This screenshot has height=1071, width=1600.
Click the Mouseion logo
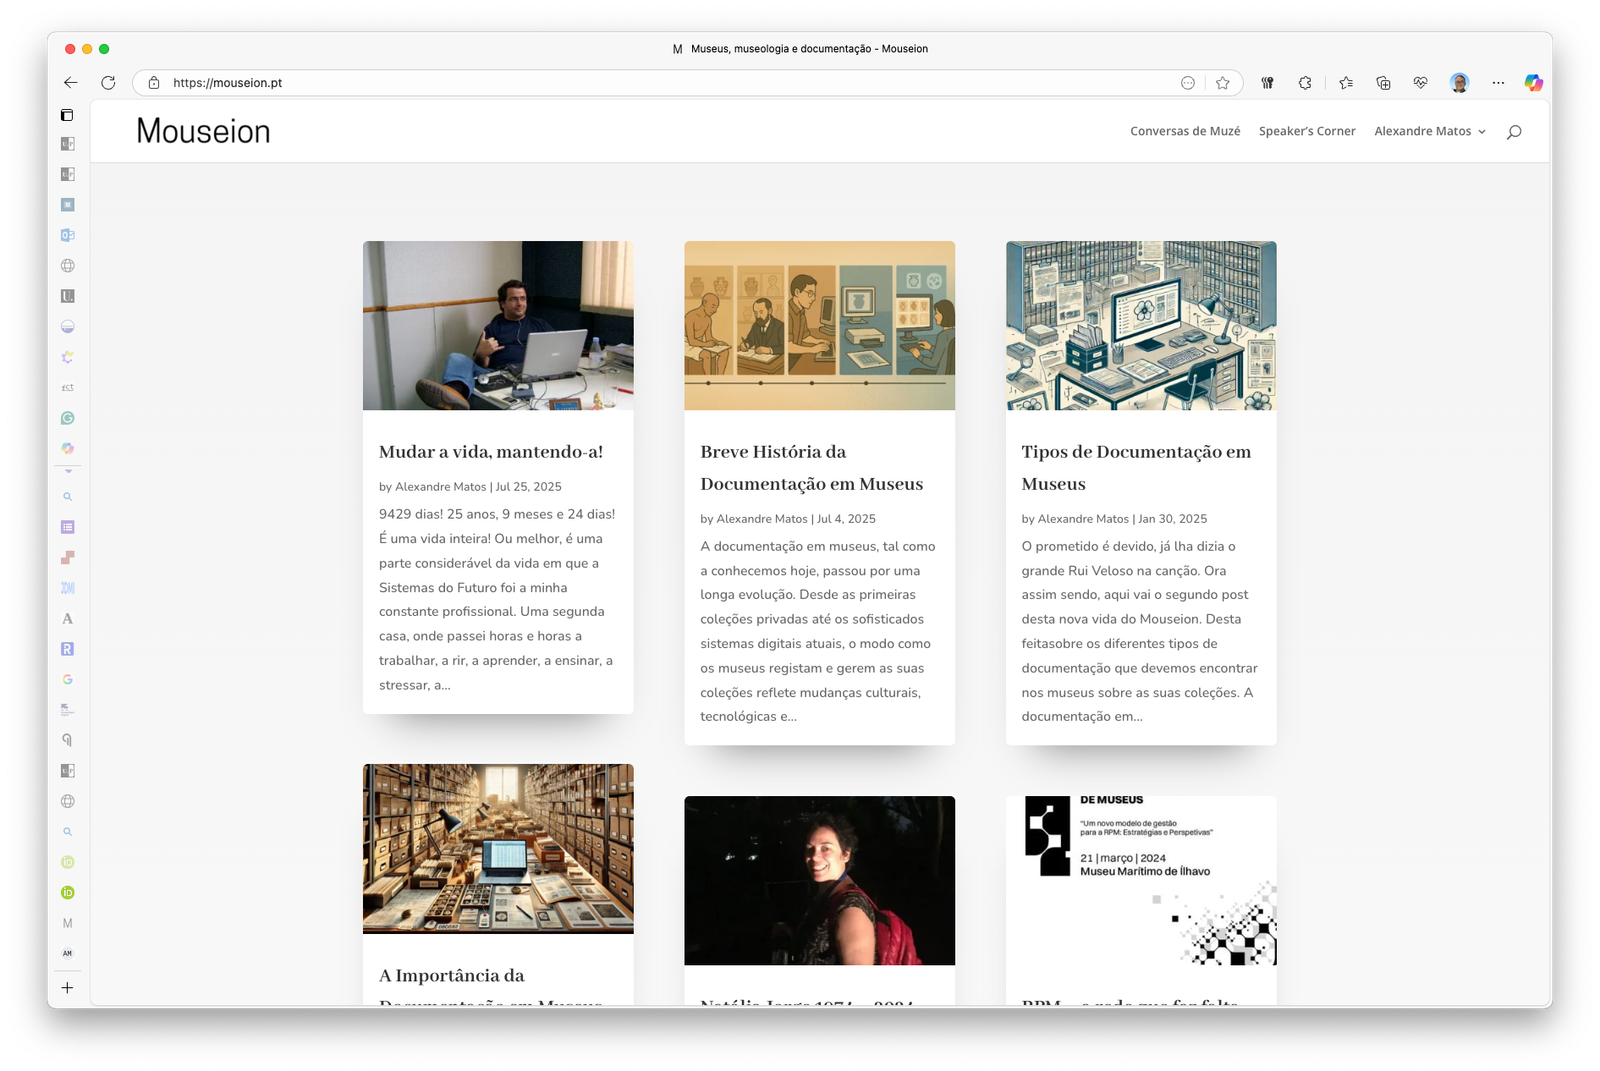click(203, 131)
